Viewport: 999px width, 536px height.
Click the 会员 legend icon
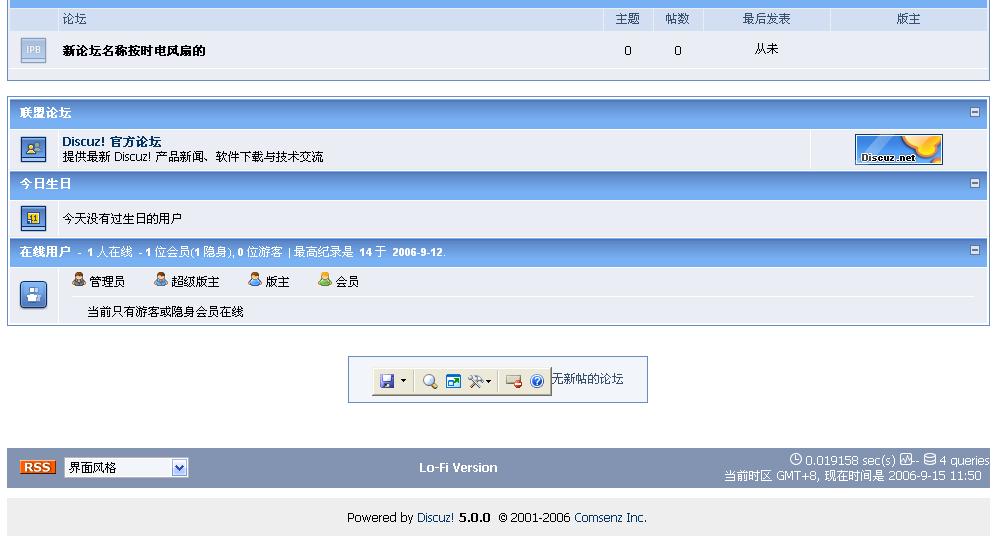pyautogui.click(x=325, y=279)
